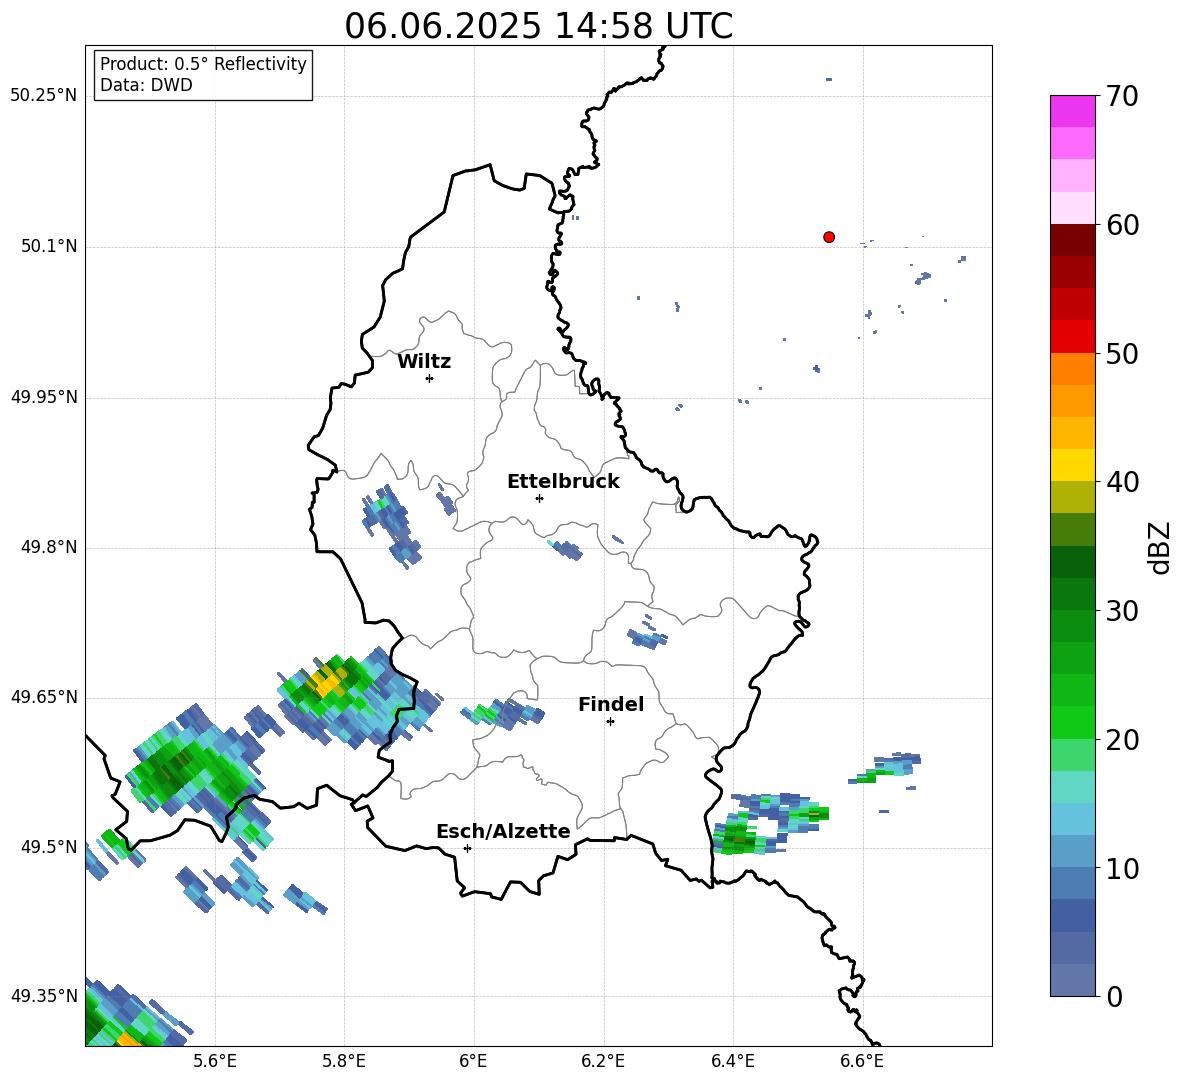1184x1081 pixels.
Task: Click the 'Data: DWD' text
Action: pos(146,85)
